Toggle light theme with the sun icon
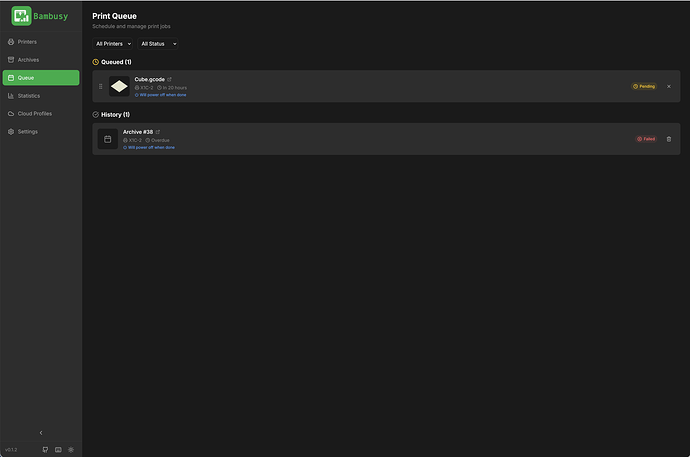 [x=71, y=450]
